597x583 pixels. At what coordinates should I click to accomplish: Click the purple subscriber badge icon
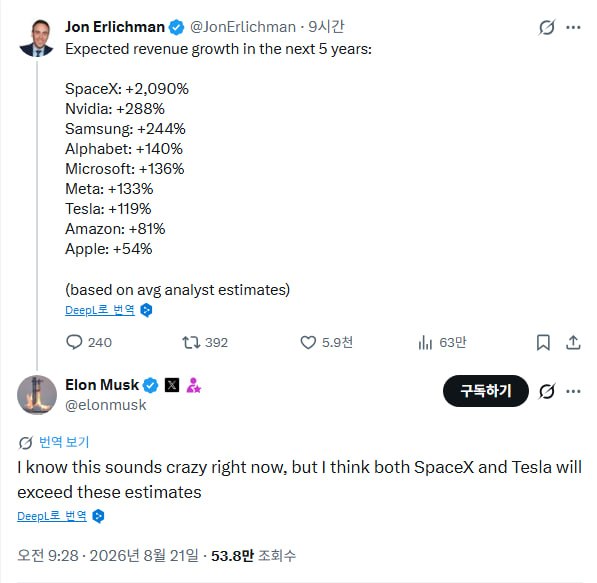[194, 385]
